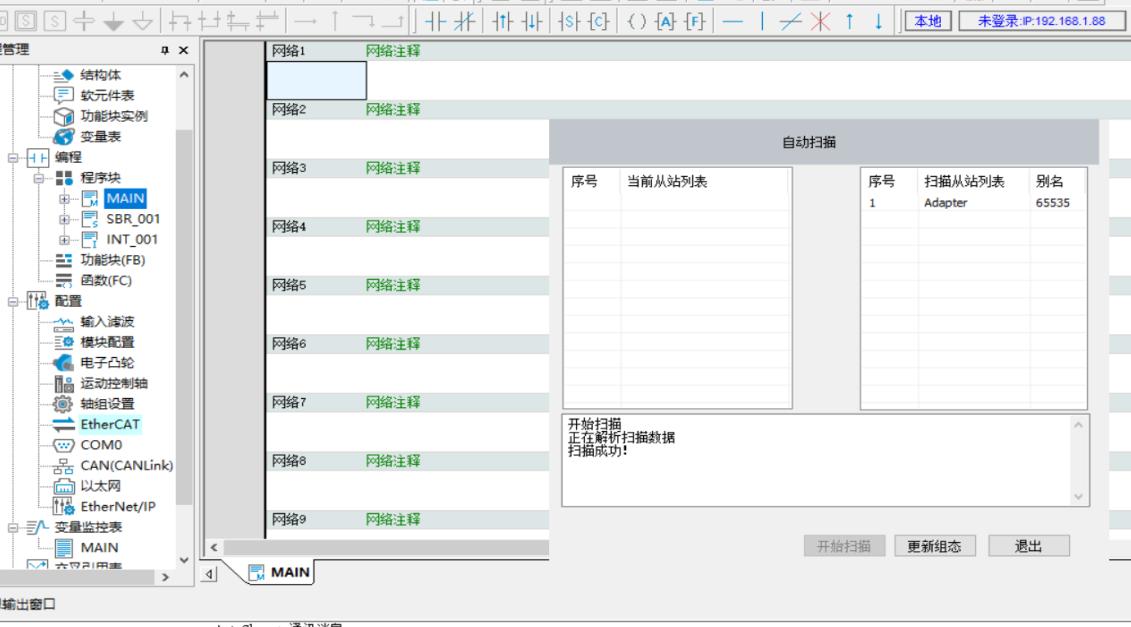Click the 网络1 network label
1131x627 pixels.
point(289,51)
